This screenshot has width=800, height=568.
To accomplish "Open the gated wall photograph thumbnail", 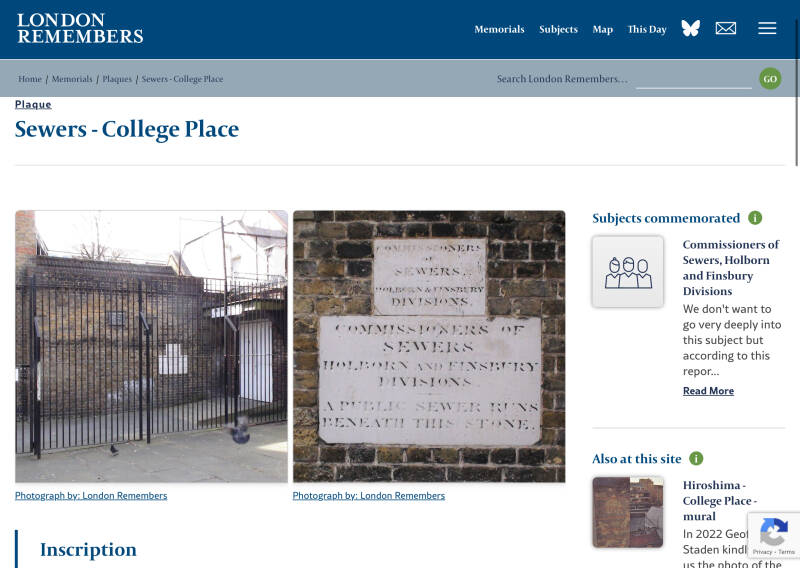I will click(151, 346).
